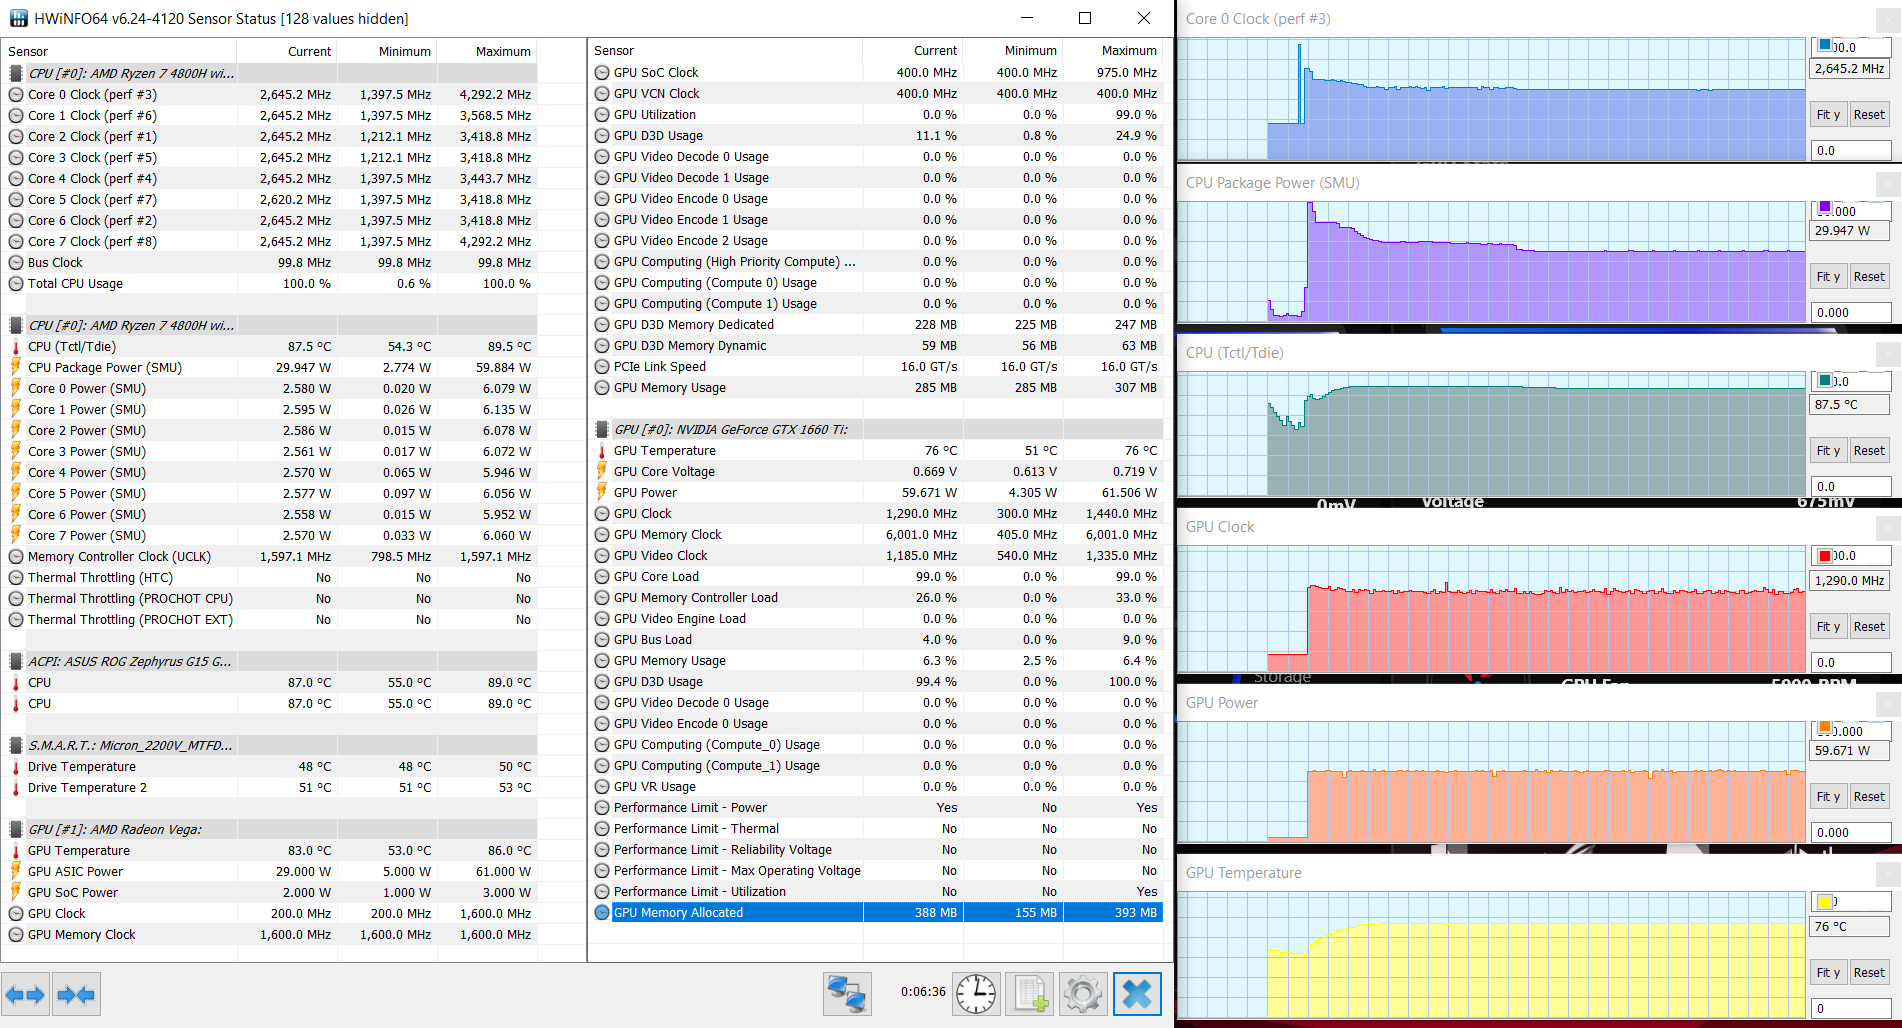Image resolution: width=1902 pixels, height=1028 pixels.
Task: Select the GPU VR Usage row
Action: [876, 787]
